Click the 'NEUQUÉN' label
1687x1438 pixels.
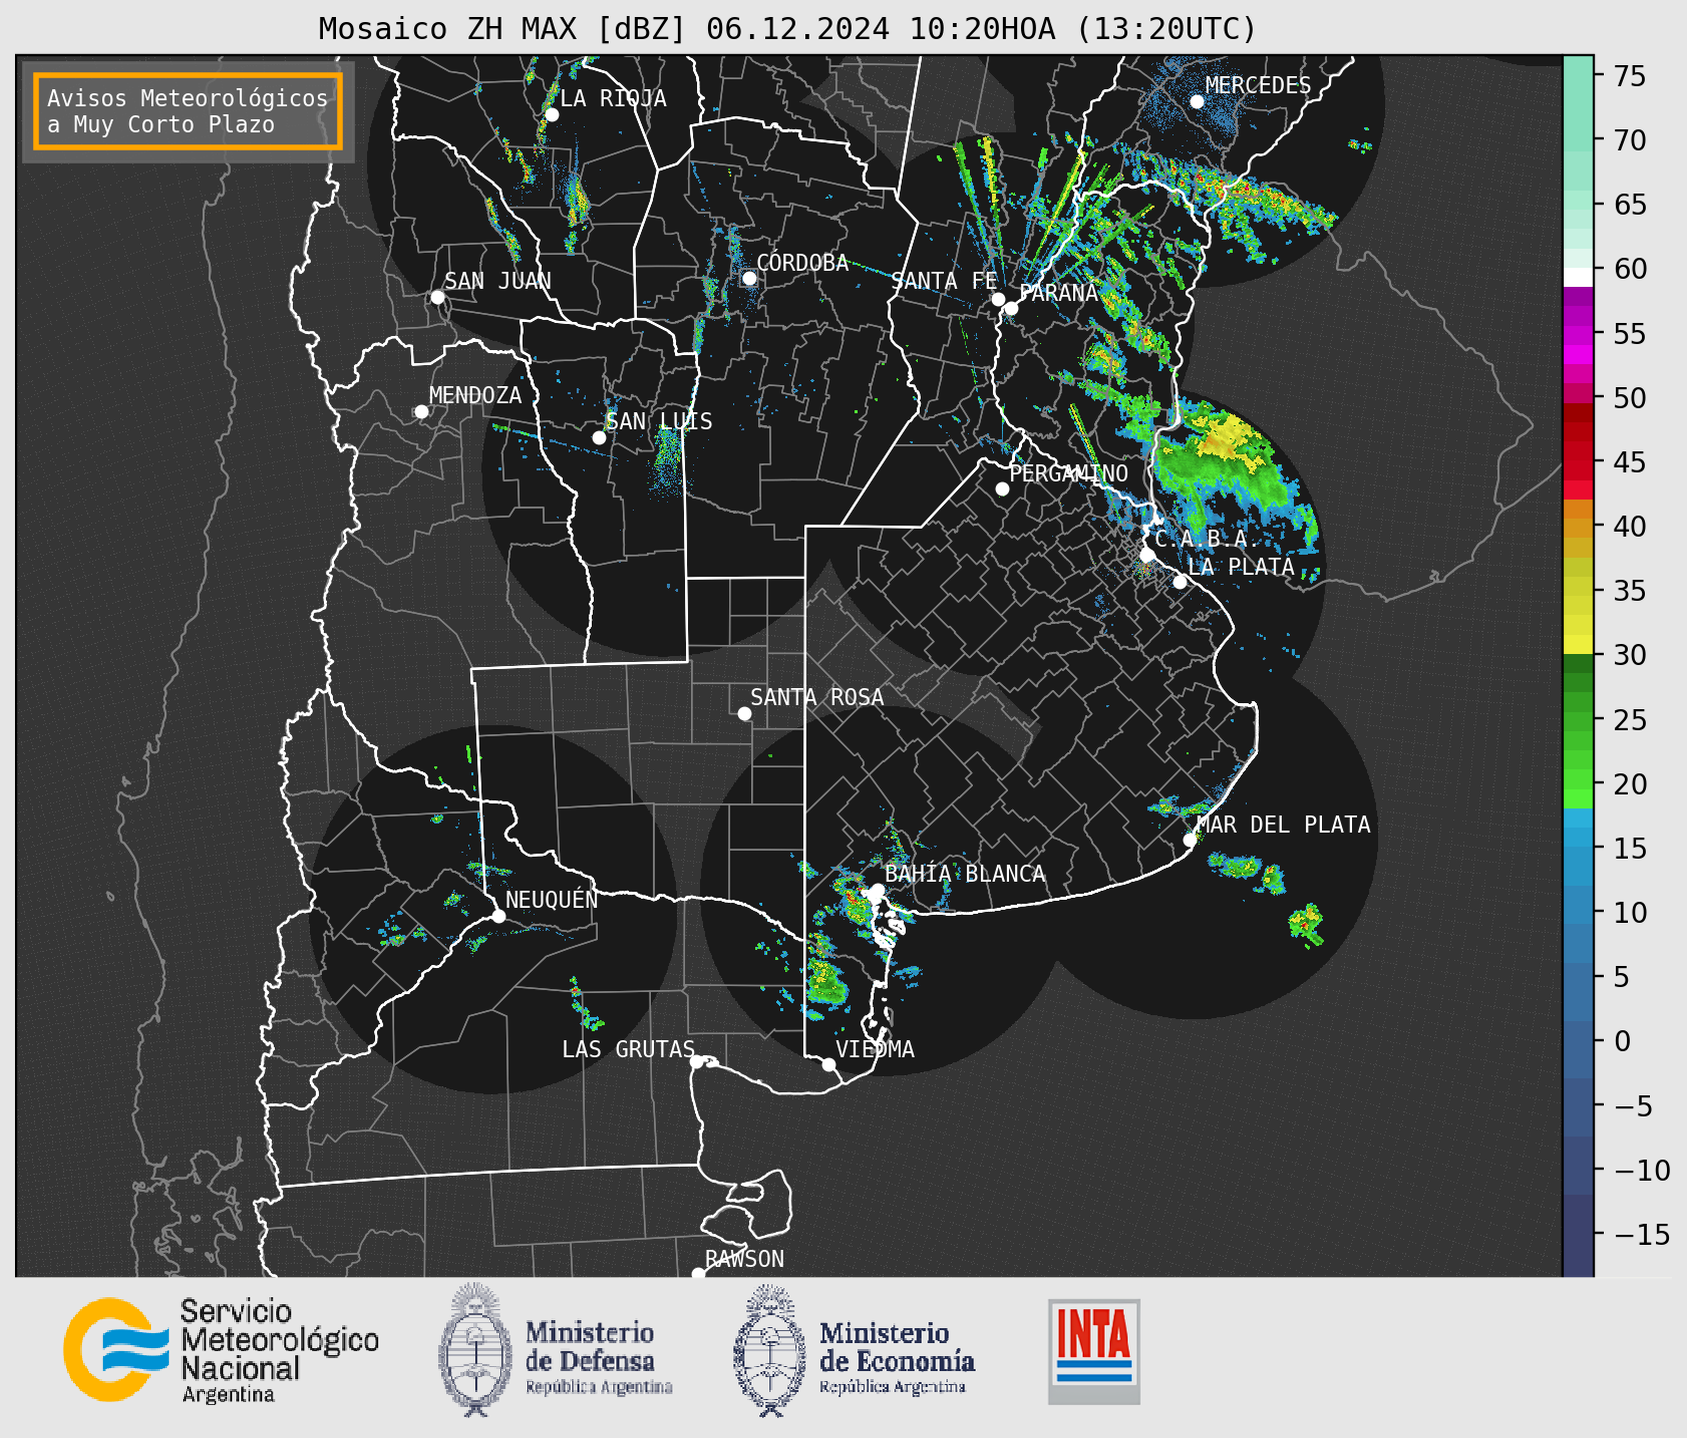[552, 899]
